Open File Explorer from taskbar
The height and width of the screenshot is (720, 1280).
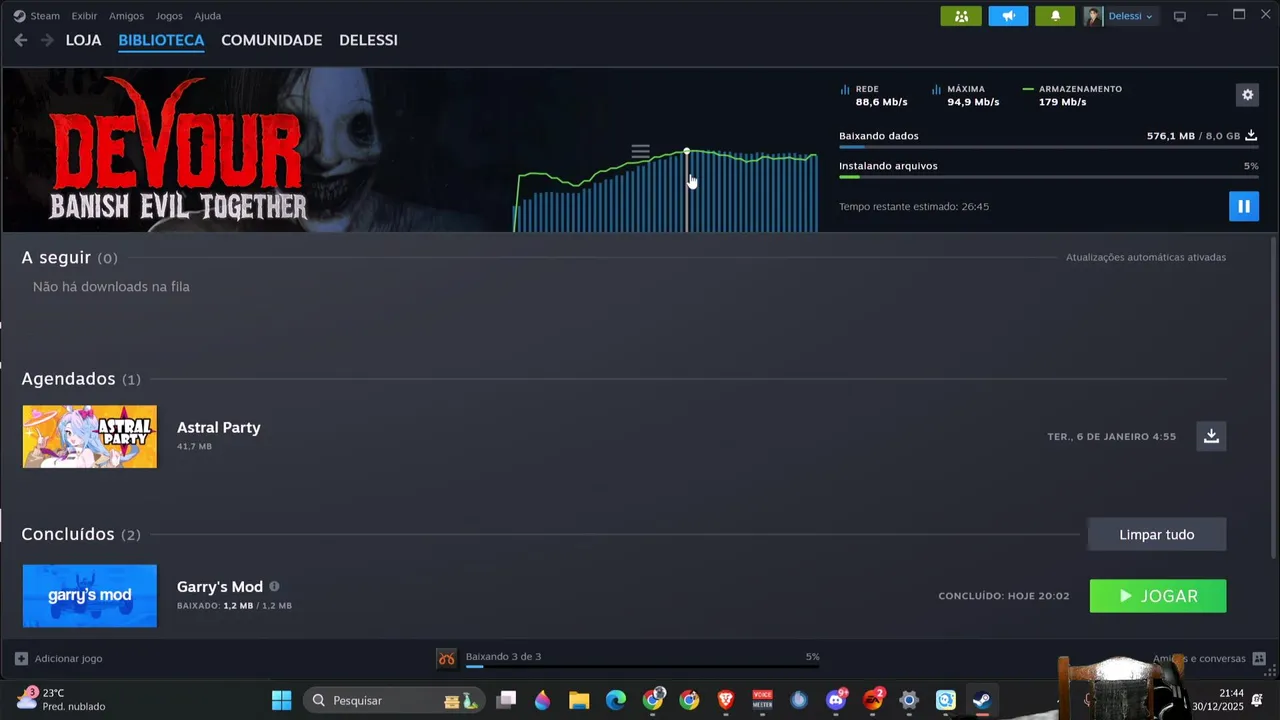(x=579, y=700)
